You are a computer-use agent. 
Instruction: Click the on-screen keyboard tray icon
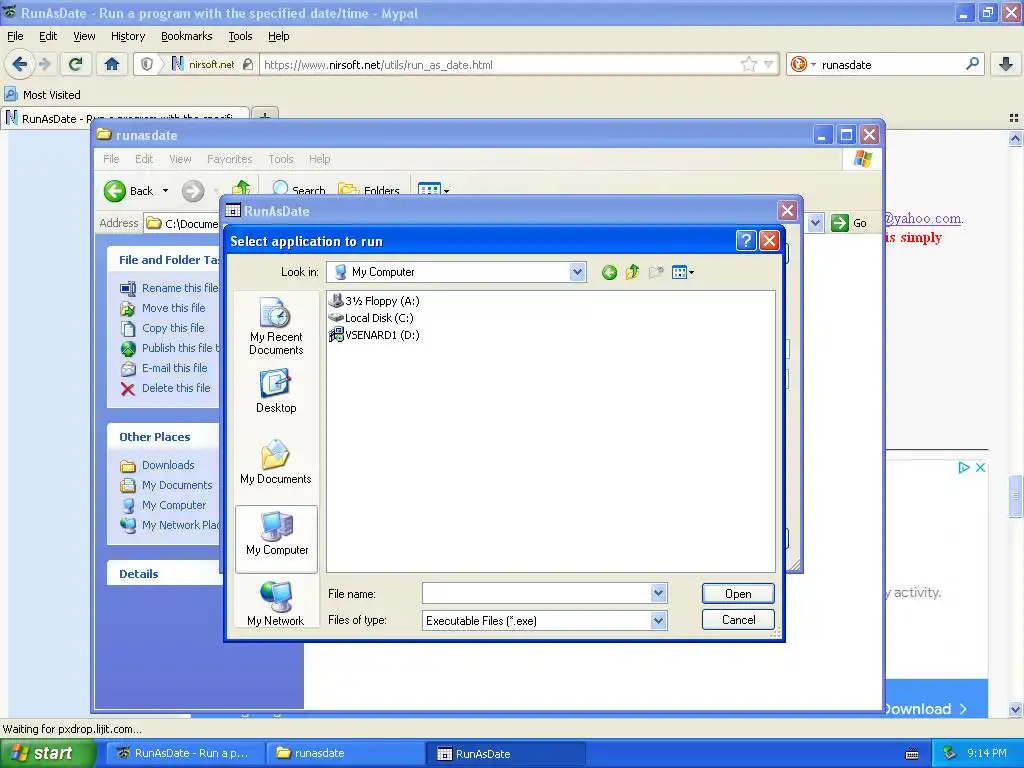coord(912,754)
